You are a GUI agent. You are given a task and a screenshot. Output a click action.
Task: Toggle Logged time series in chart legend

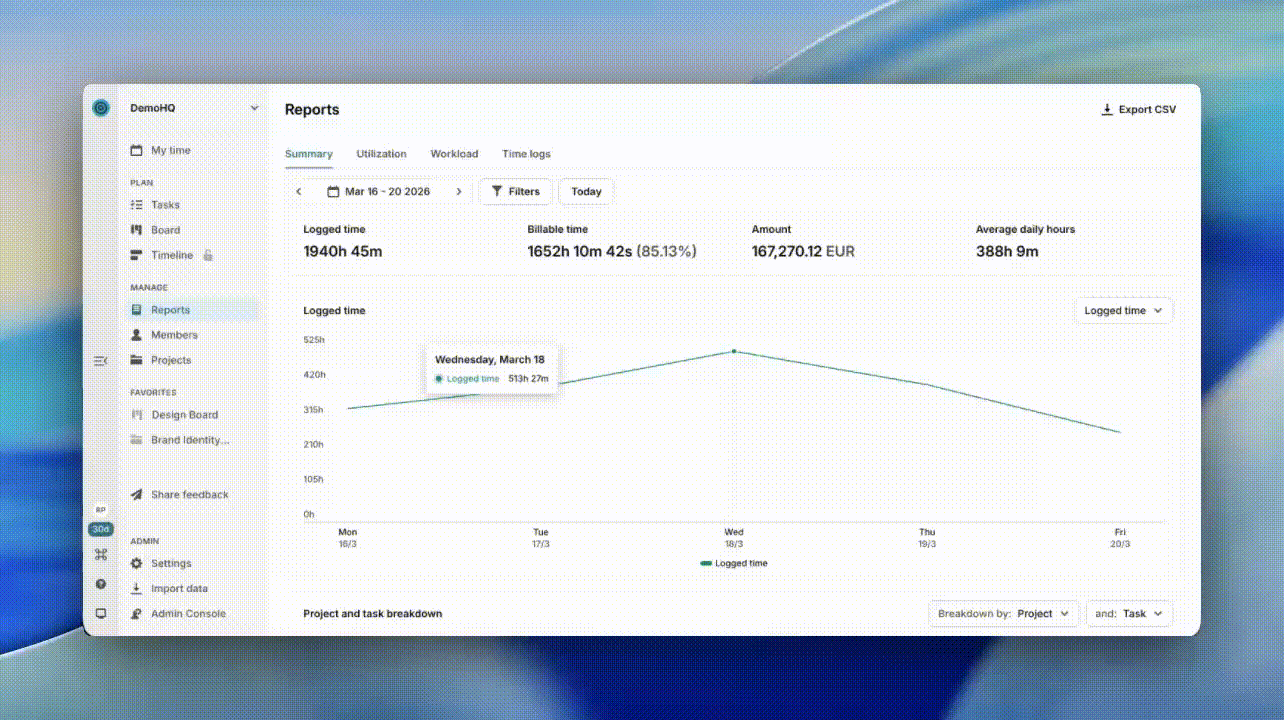[734, 564]
